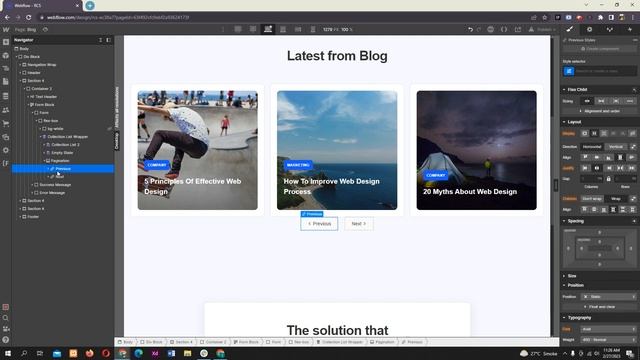The height and width of the screenshot is (360, 640).
Task: Choose Horizontal flex direction
Action: pyautogui.click(x=592, y=147)
